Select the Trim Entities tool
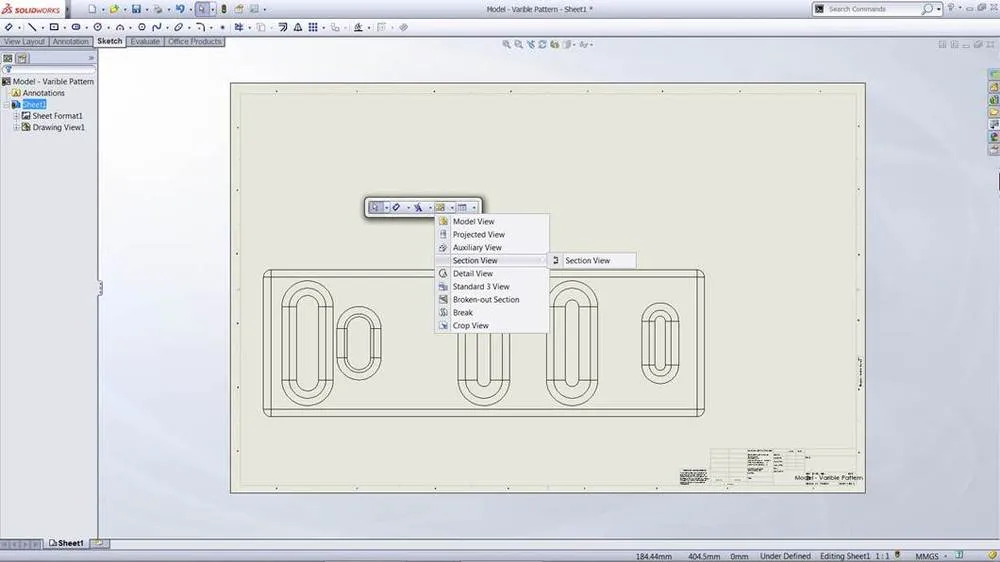The height and width of the screenshot is (562, 1000). pos(239,27)
